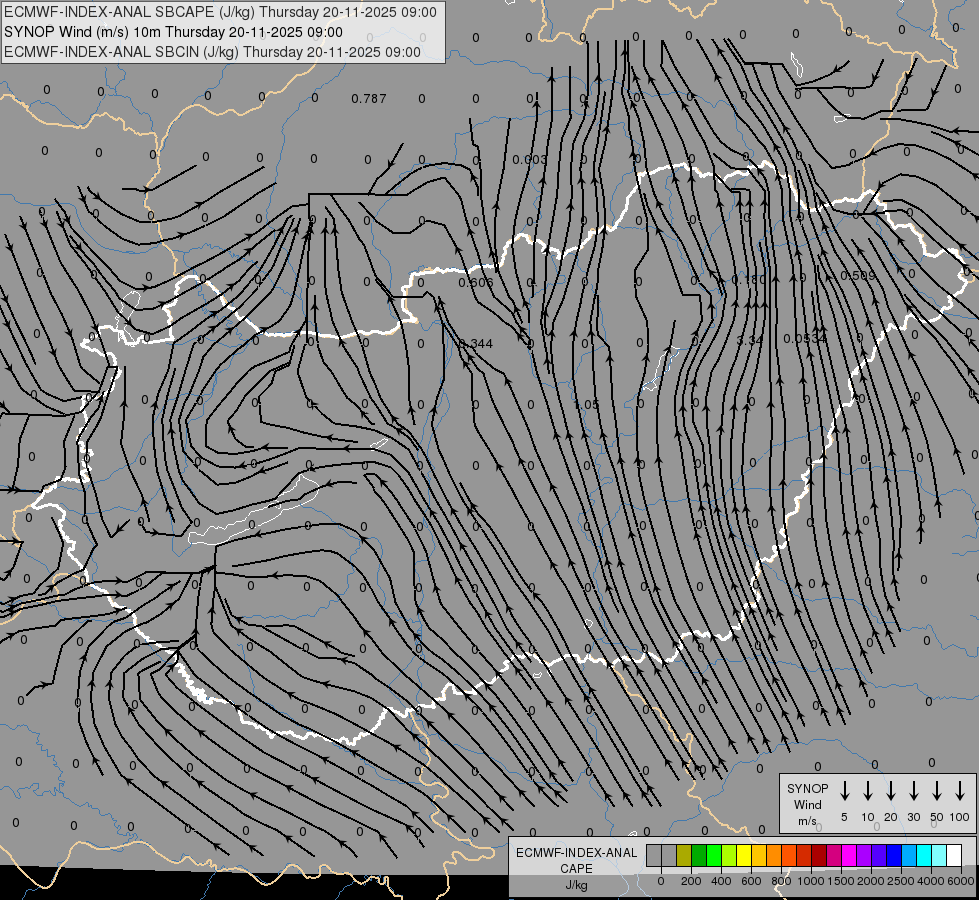
Task: Click the 2500 tick label in CAPE legend
Action: [901, 881]
